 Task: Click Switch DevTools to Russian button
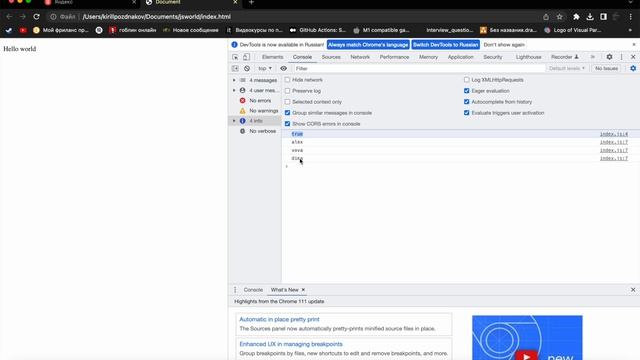445,44
